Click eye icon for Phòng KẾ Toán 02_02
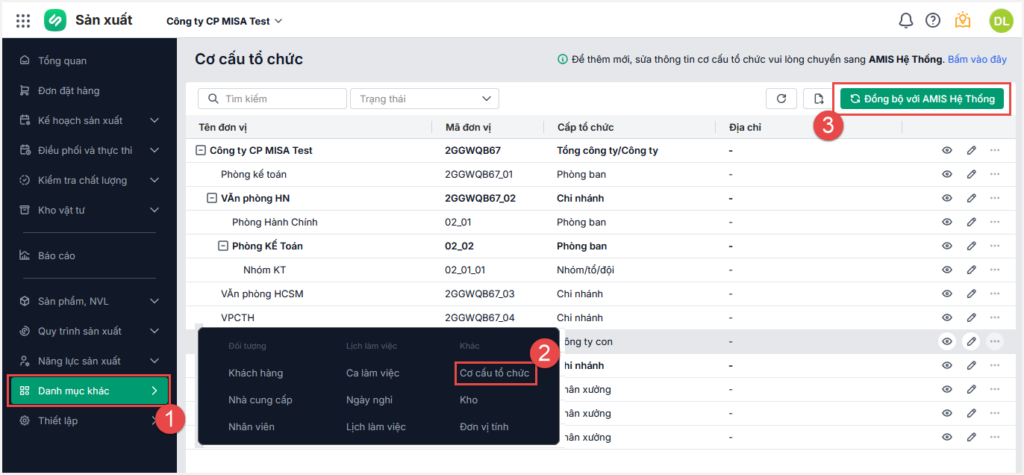This screenshot has width=1024, height=475. point(947,246)
